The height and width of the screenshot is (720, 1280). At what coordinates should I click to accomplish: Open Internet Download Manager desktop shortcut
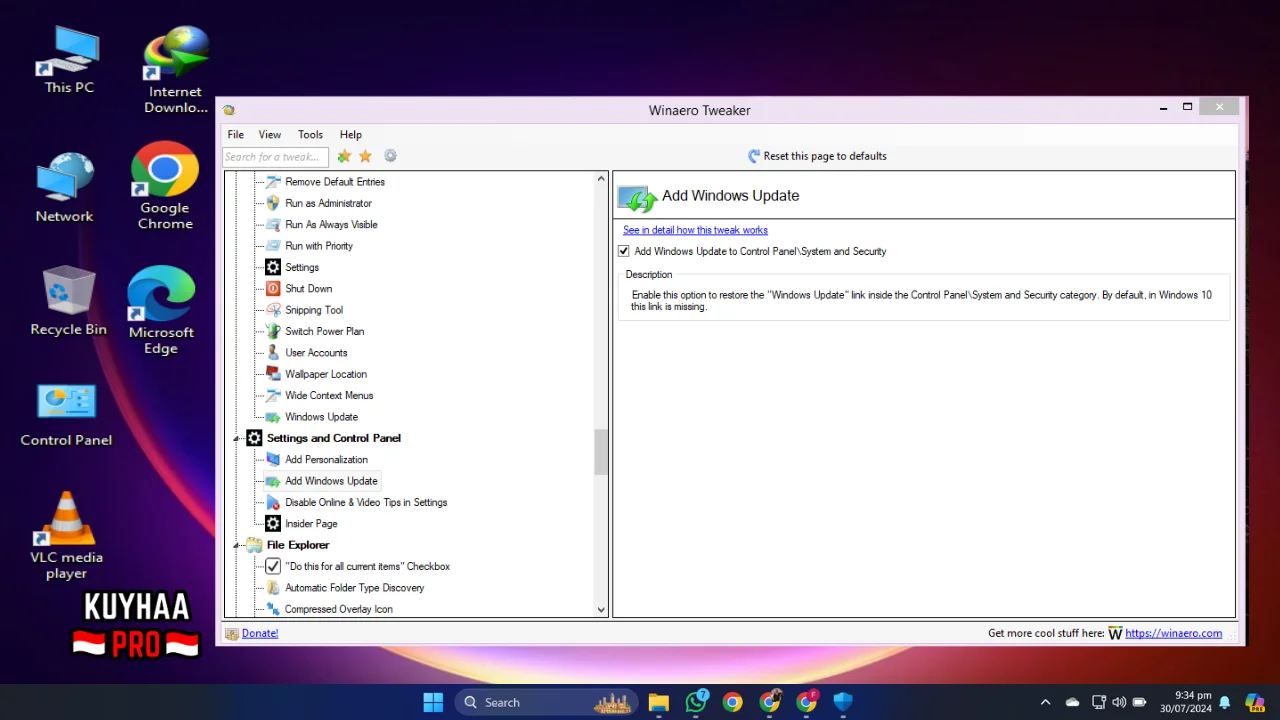pyautogui.click(x=176, y=70)
